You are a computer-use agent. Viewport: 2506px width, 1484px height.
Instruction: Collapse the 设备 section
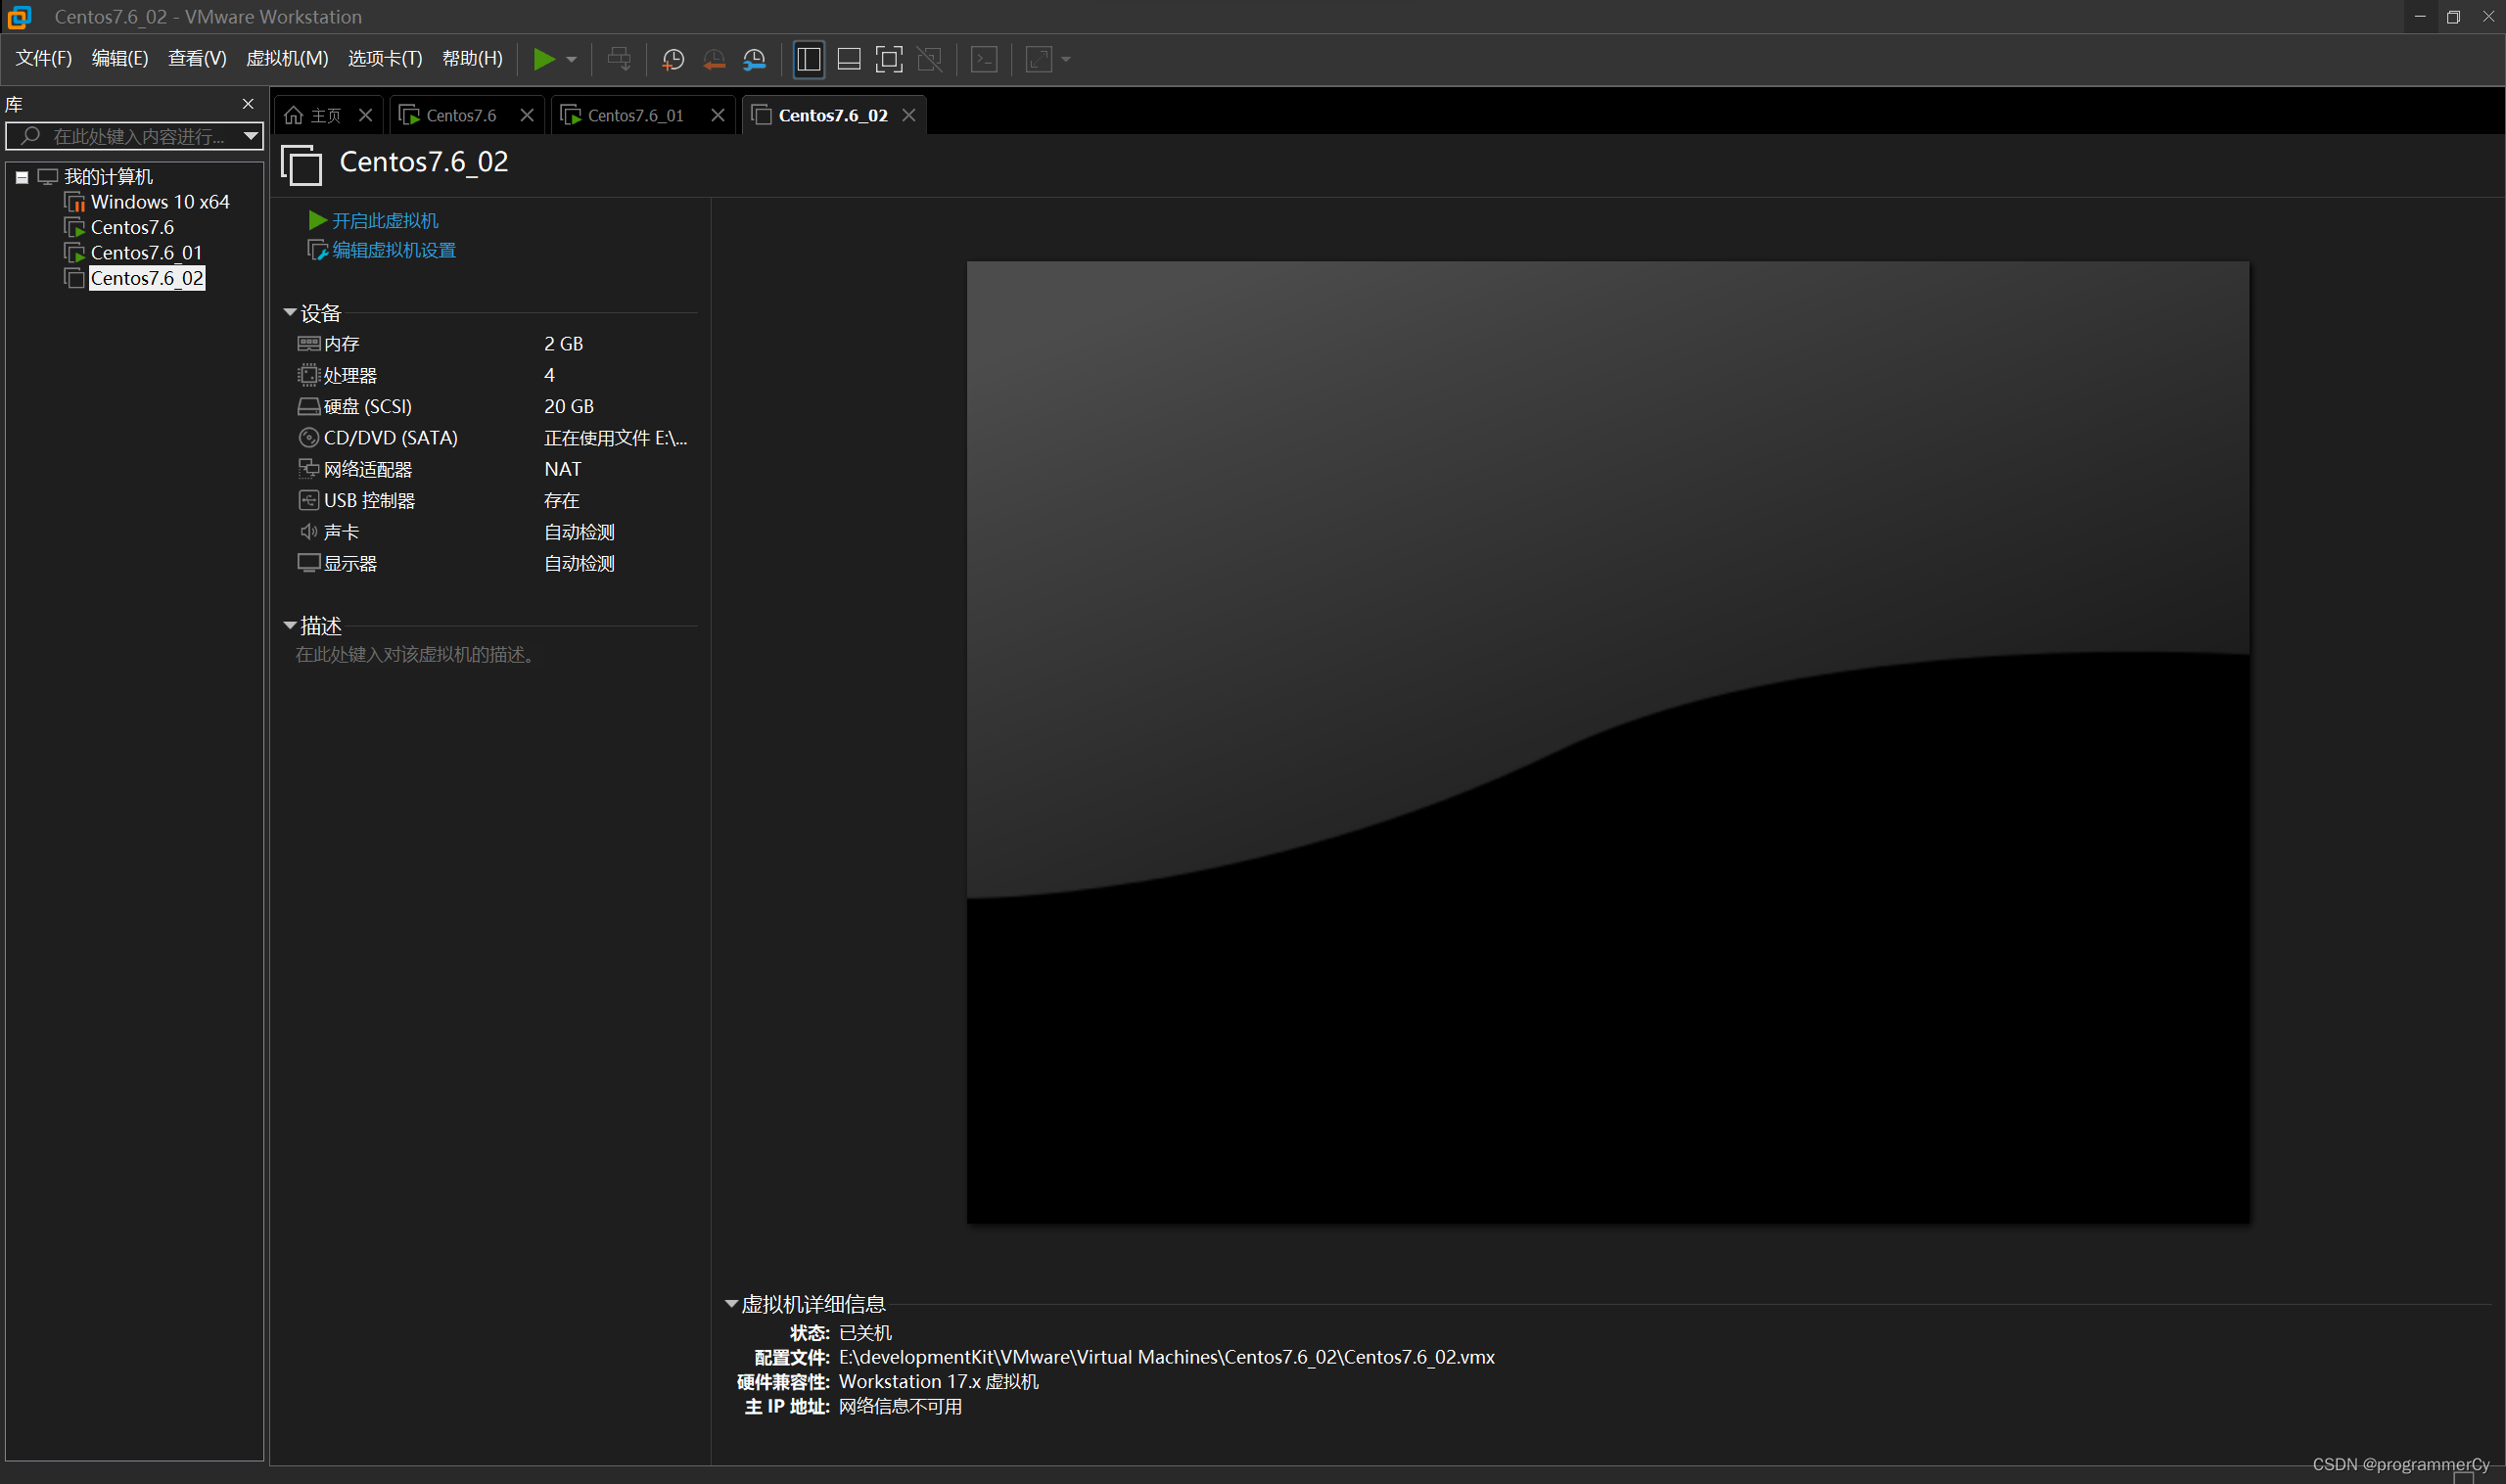click(290, 313)
